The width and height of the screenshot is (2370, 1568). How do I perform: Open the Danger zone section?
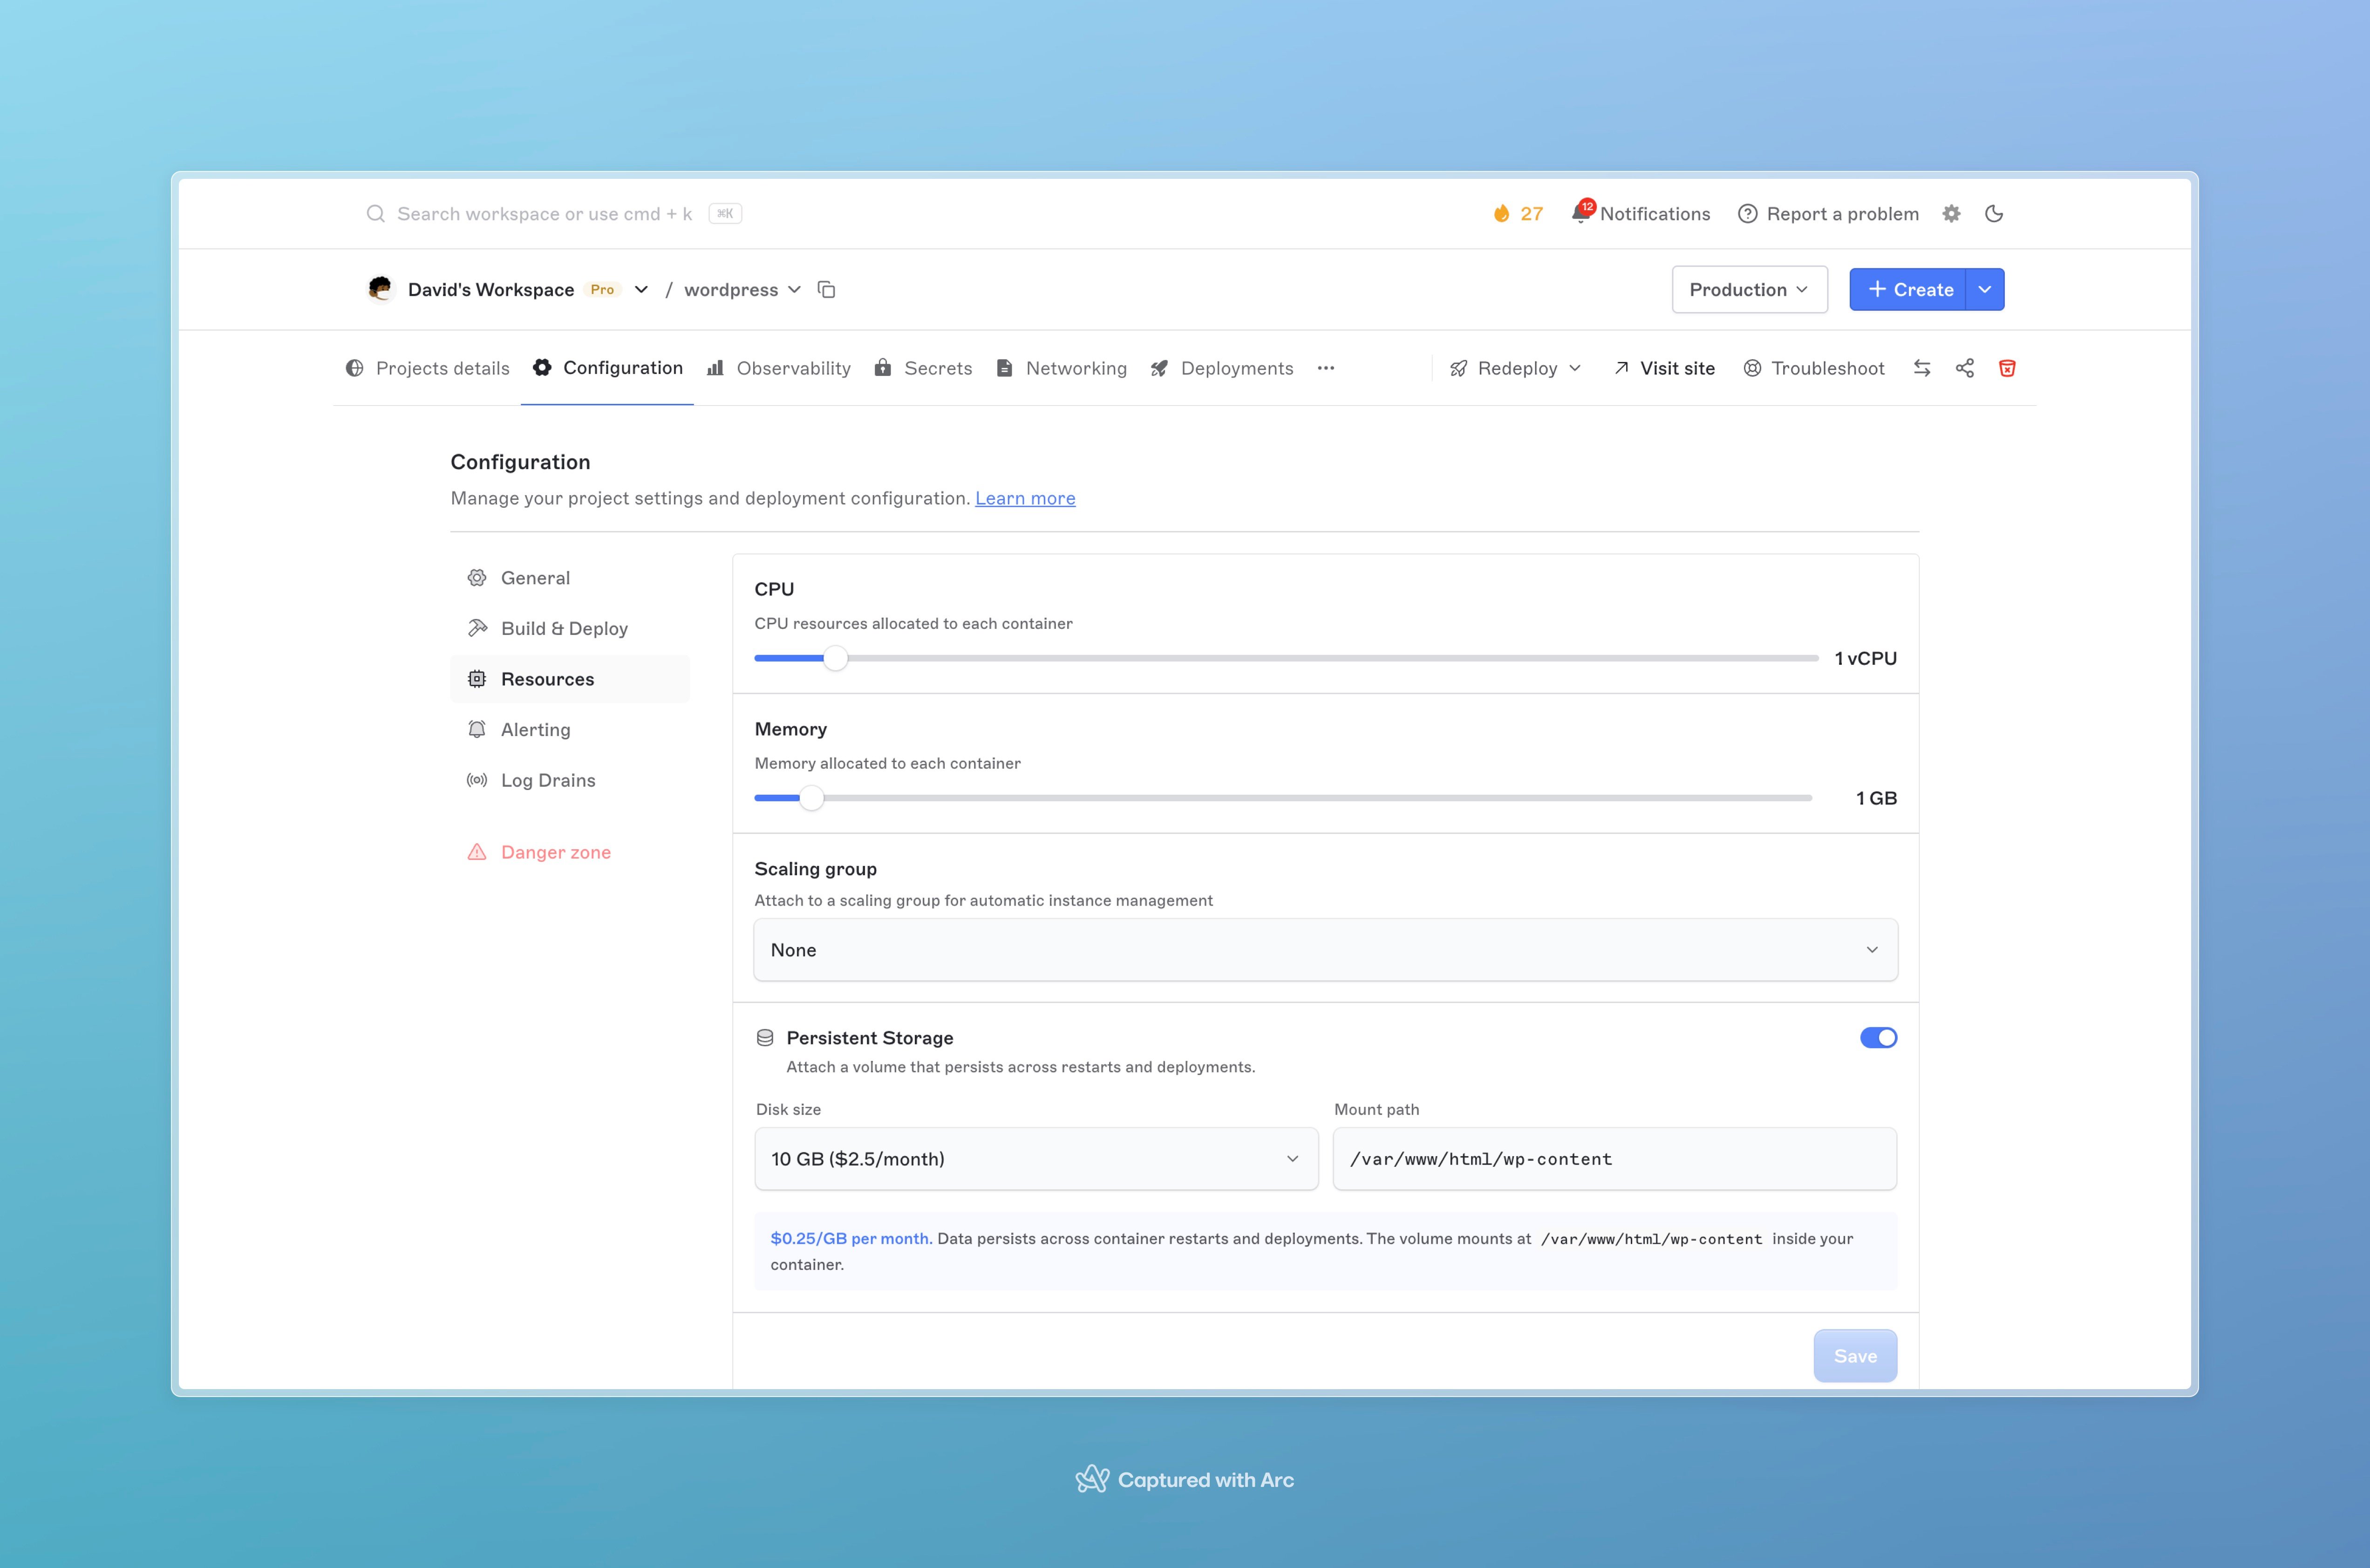pos(570,852)
